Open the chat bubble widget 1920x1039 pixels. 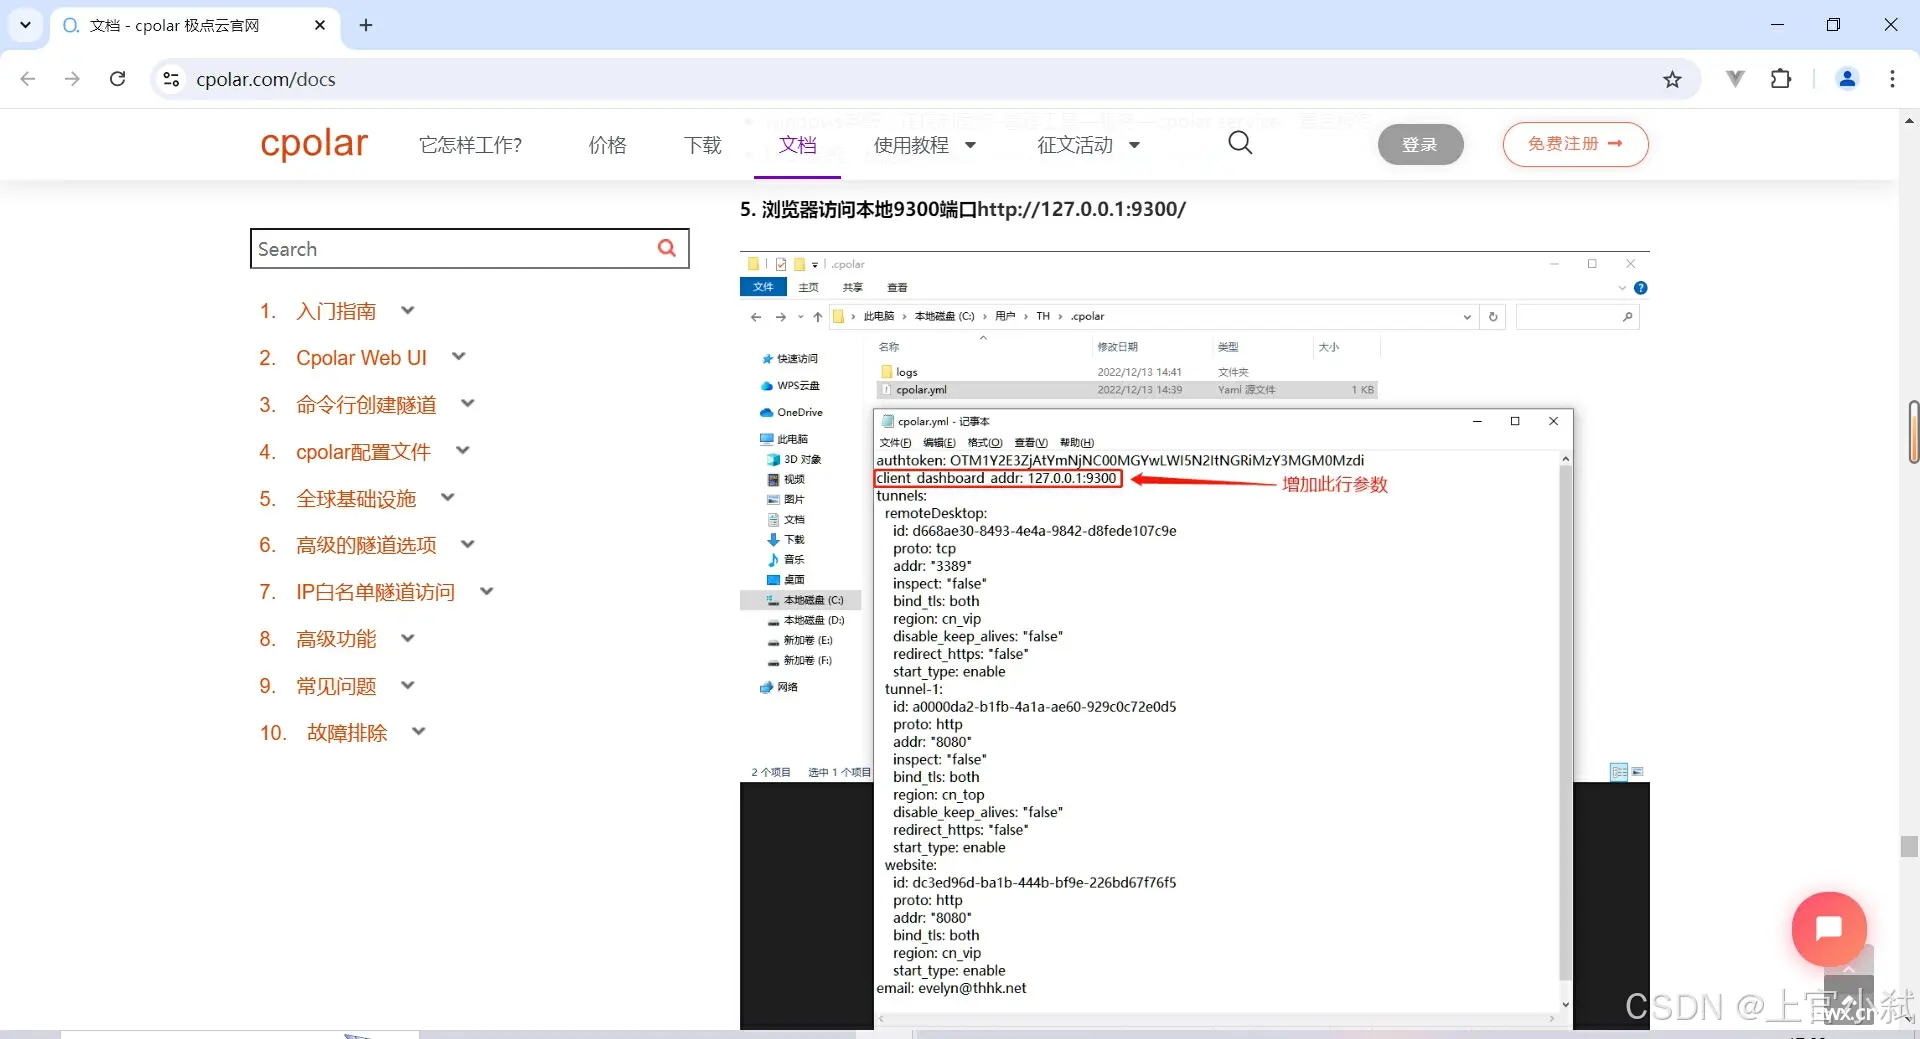[x=1829, y=929]
